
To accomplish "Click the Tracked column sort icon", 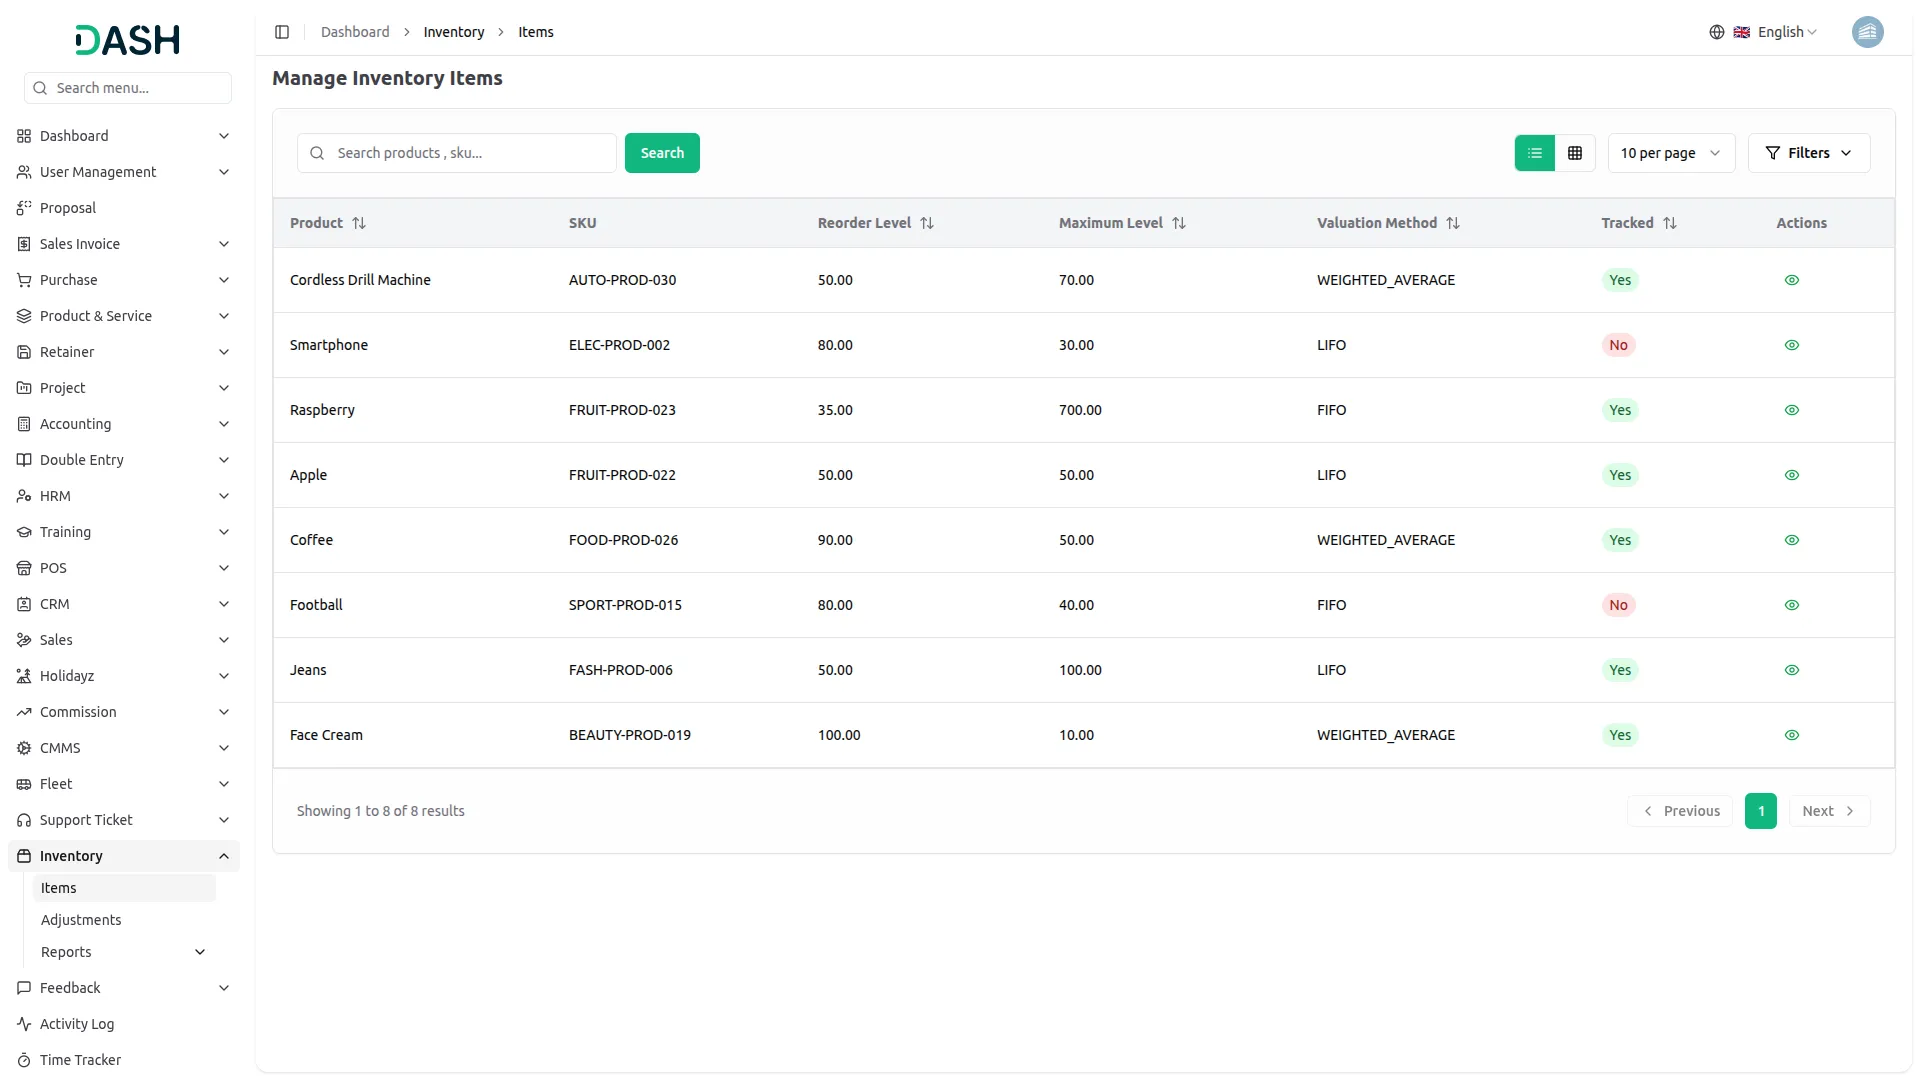I will [1669, 223].
